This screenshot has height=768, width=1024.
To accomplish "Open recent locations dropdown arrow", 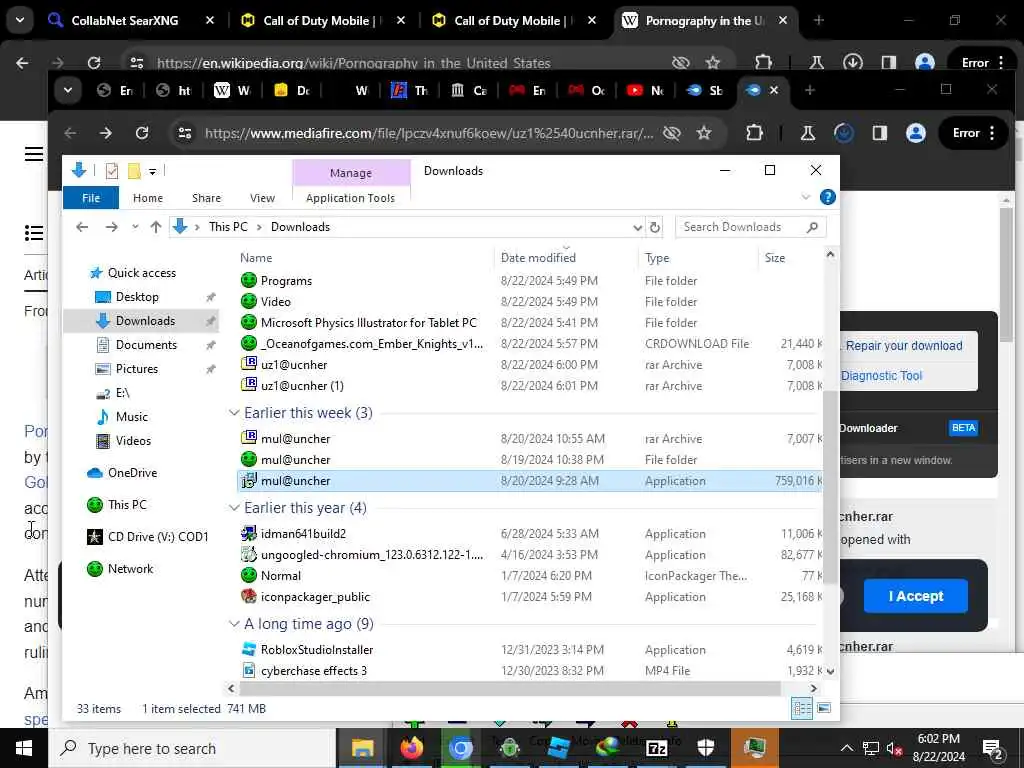I will [x=135, y=227].
